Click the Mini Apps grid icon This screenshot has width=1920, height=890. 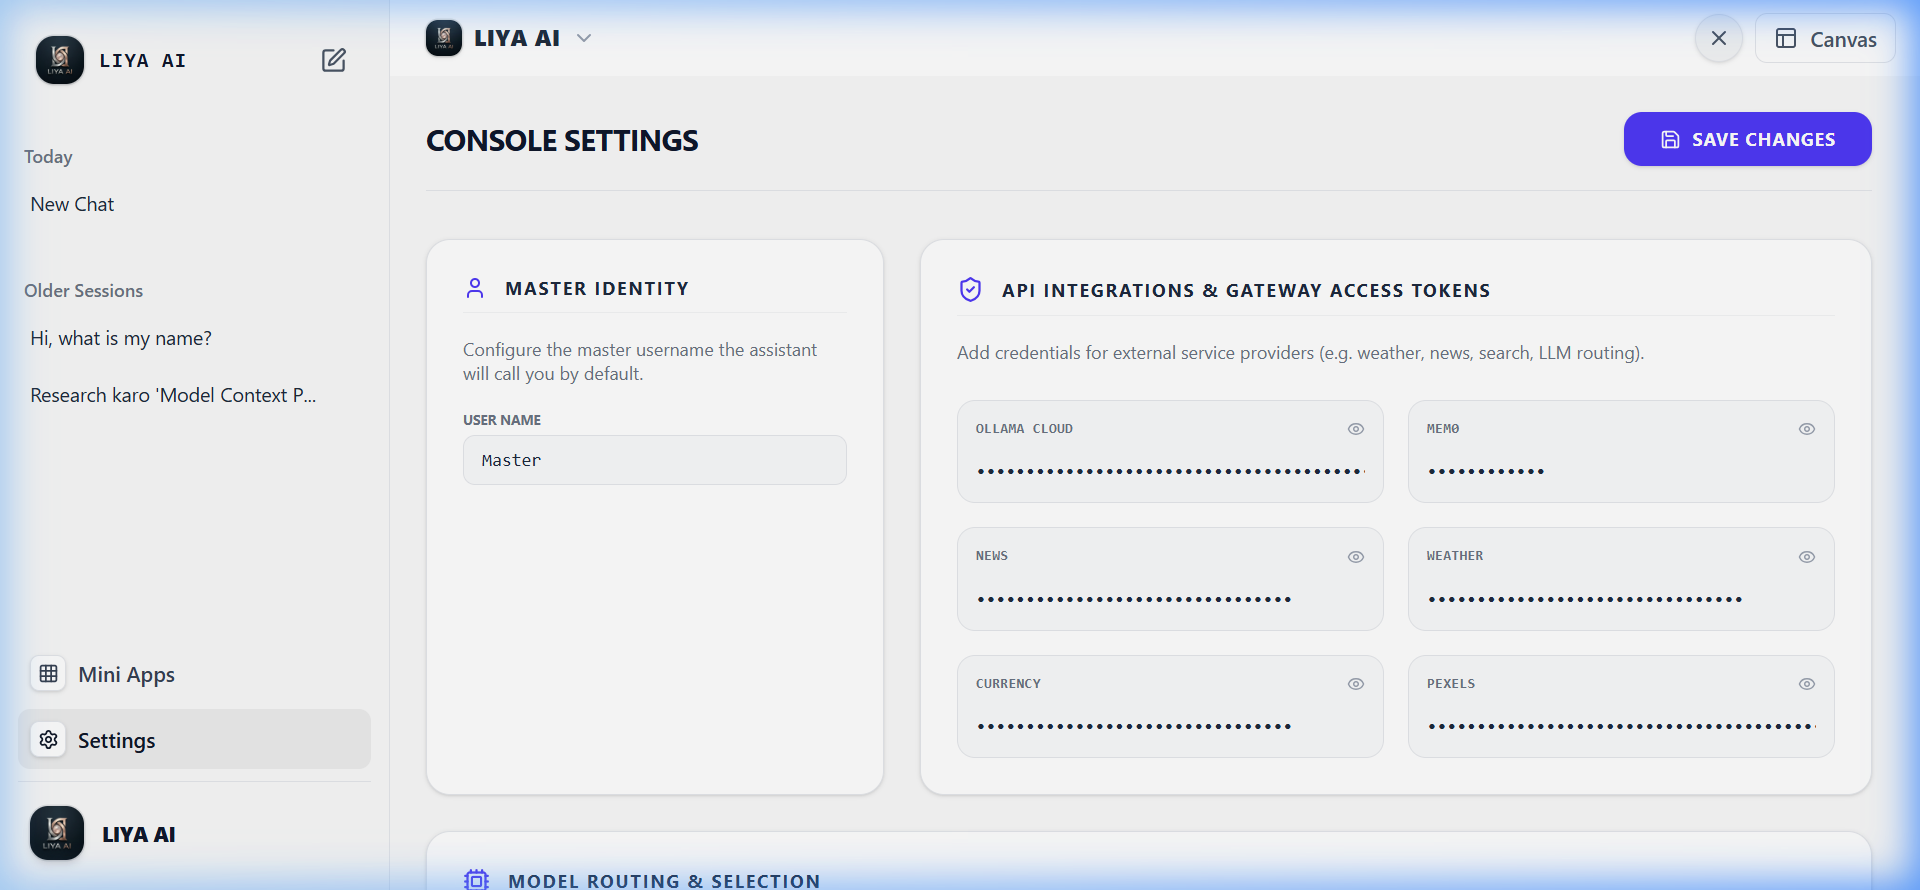click(x=48, y=674)
